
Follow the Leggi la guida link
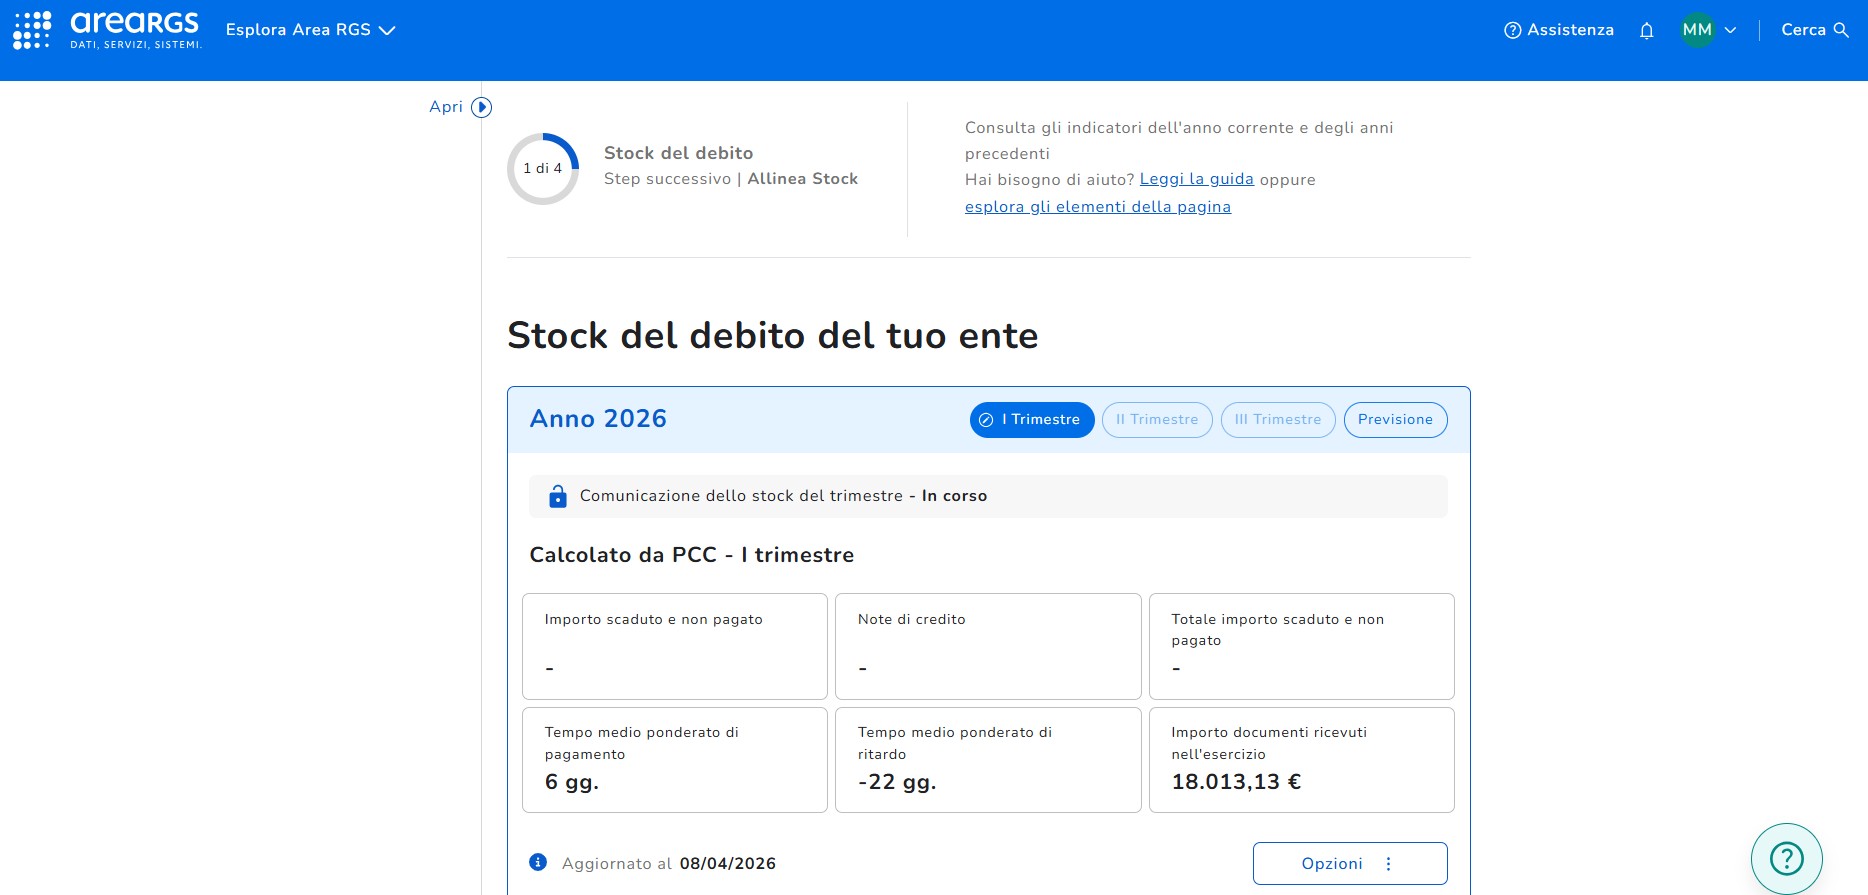click(x=1196, y=179)
